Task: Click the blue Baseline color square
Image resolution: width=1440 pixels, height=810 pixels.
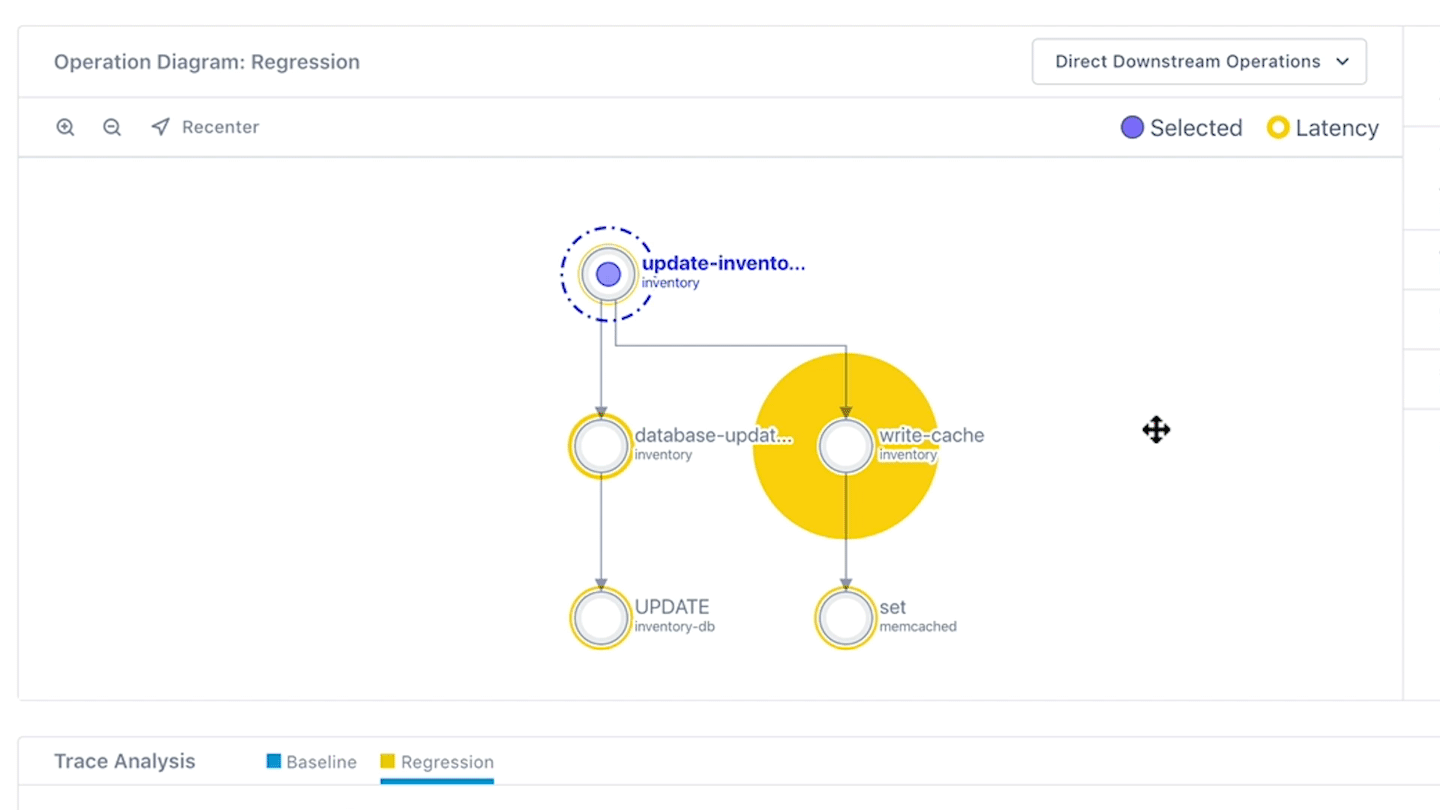Action: coord(273,761)
